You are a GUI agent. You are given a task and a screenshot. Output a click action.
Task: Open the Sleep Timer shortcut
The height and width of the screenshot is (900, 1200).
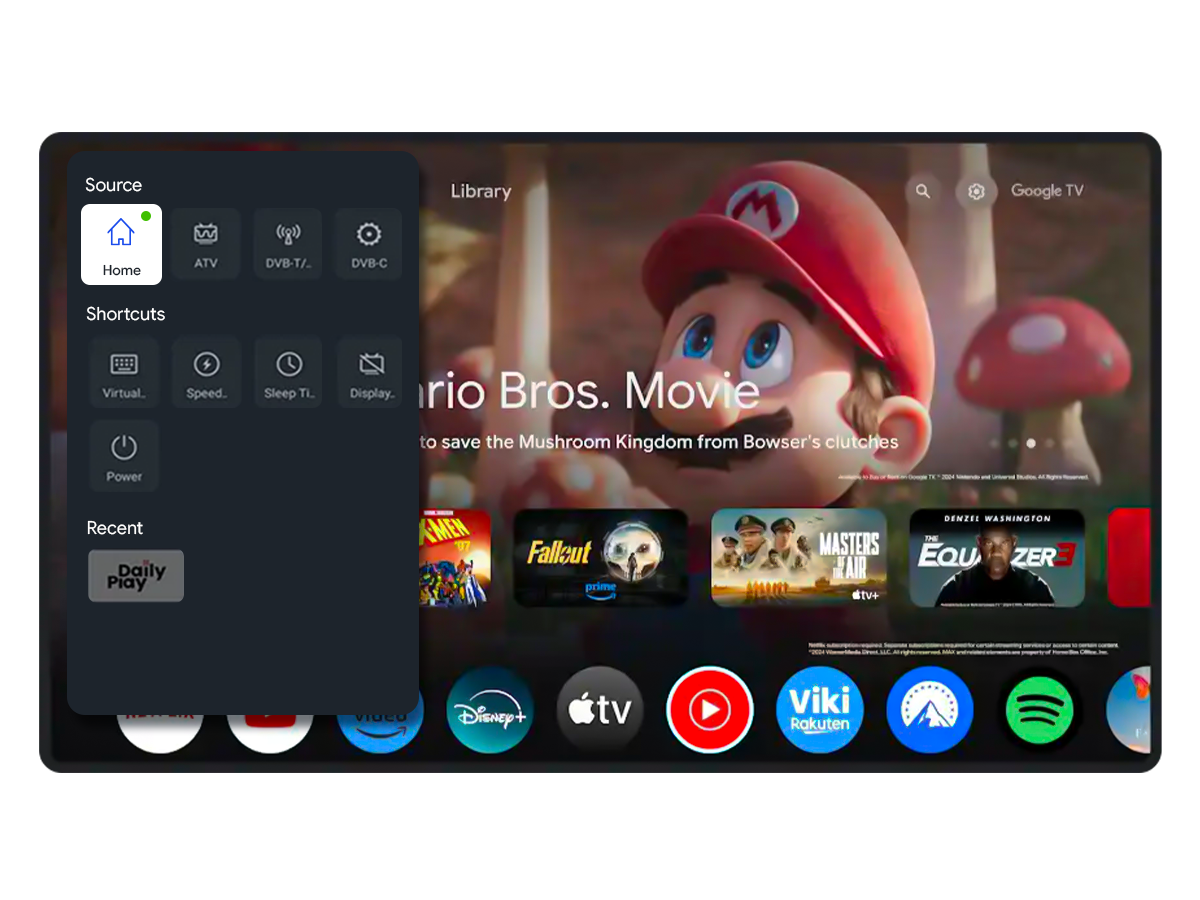(288, 372)
